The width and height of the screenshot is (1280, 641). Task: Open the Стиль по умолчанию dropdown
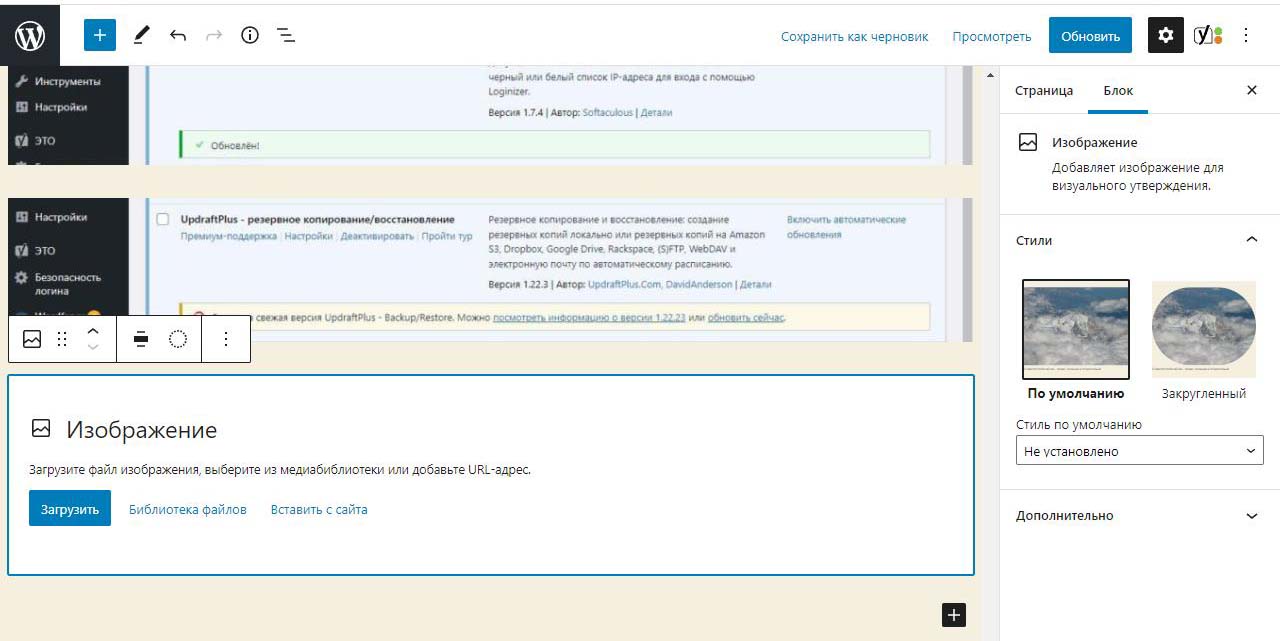tap(1139, 451)
